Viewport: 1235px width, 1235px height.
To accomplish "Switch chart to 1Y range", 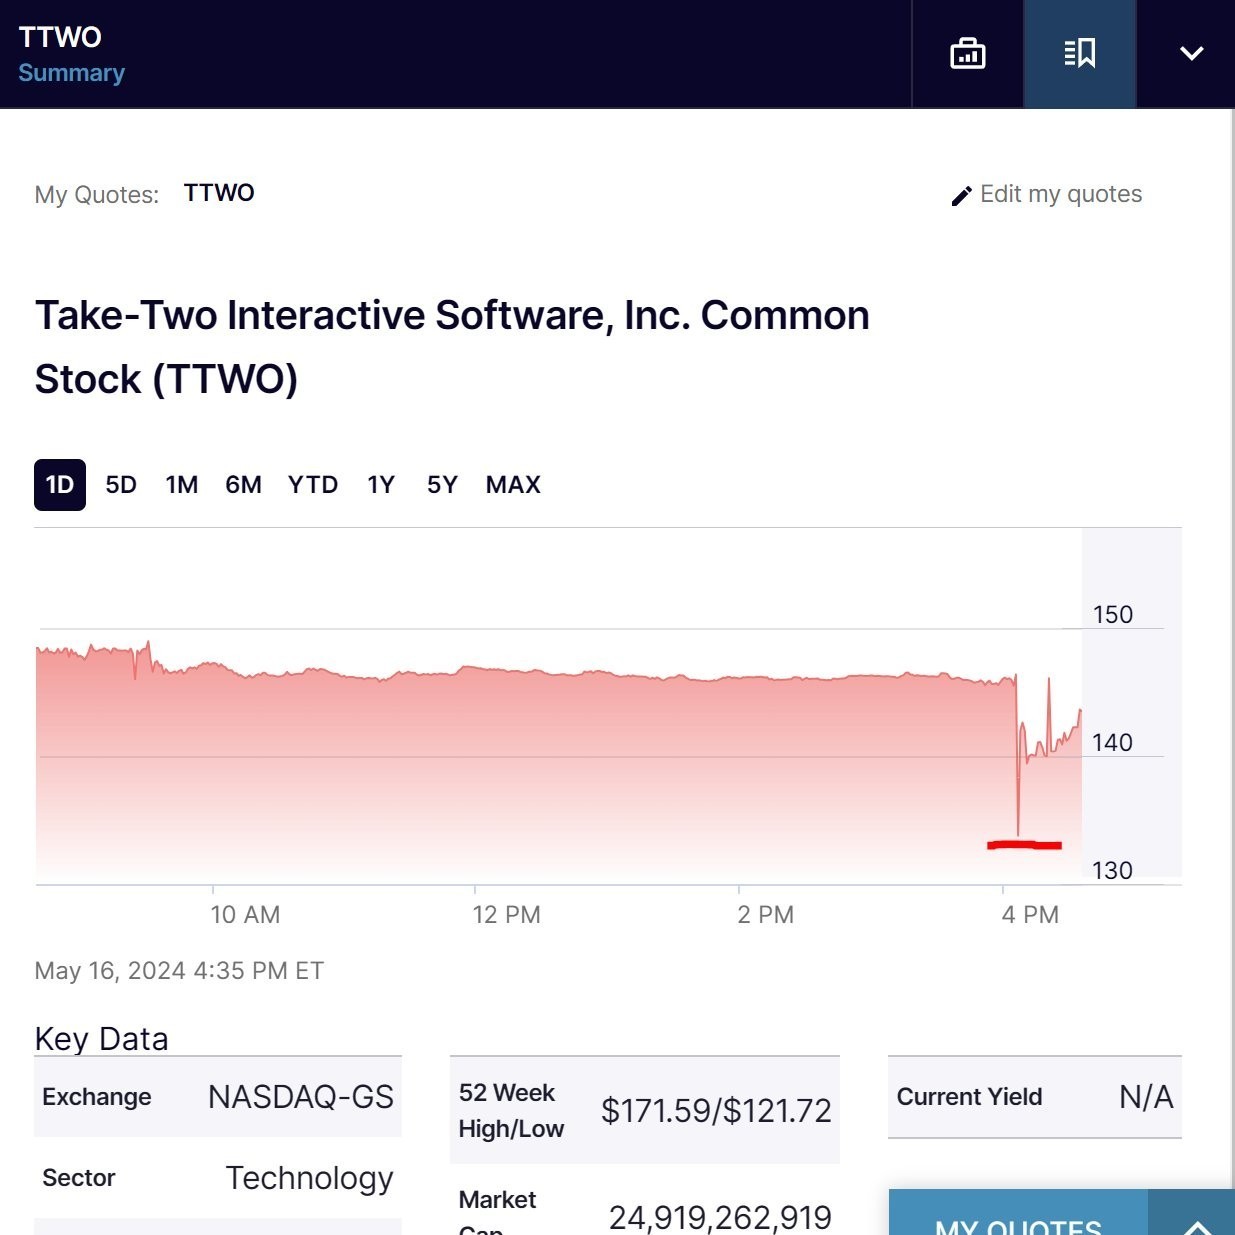I will (x=381, y=485).
